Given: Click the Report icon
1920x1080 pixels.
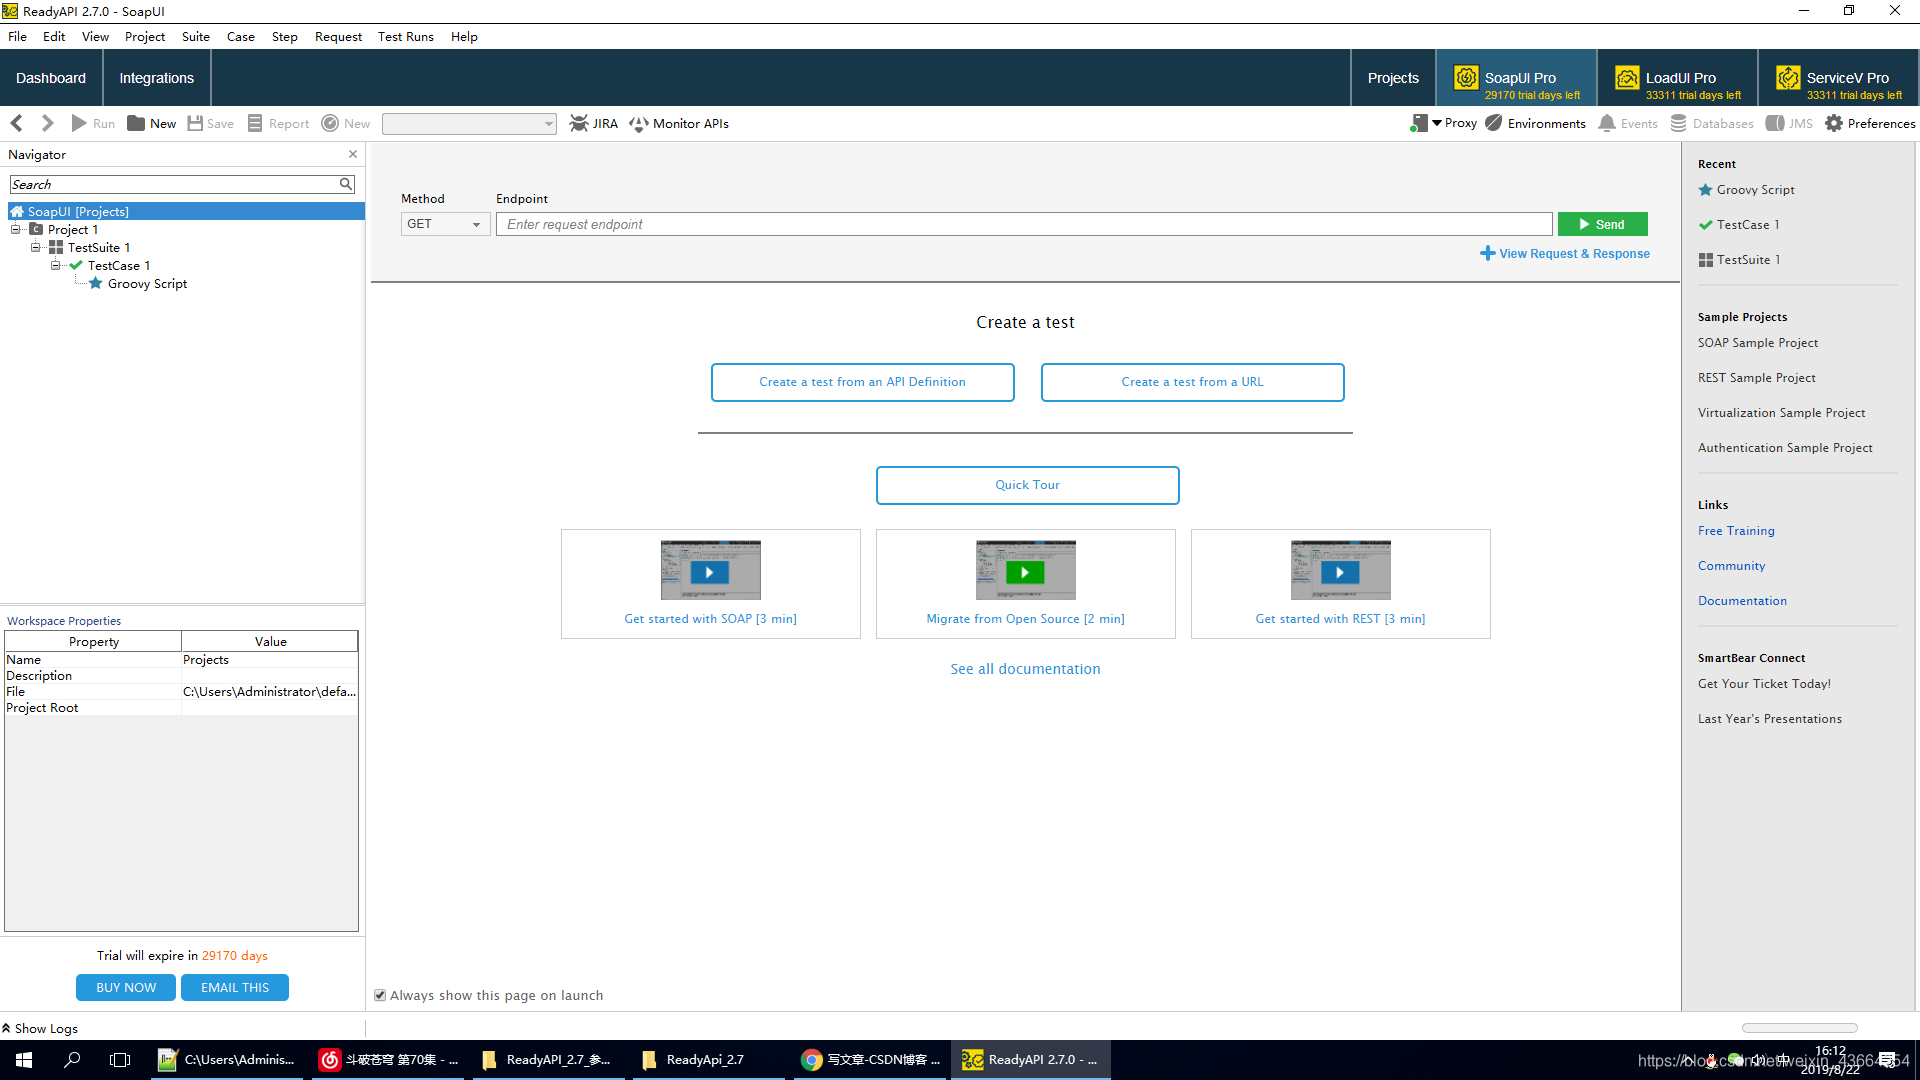Looking at the screenshot, I should pyautogui.click(x=255, y=123).
